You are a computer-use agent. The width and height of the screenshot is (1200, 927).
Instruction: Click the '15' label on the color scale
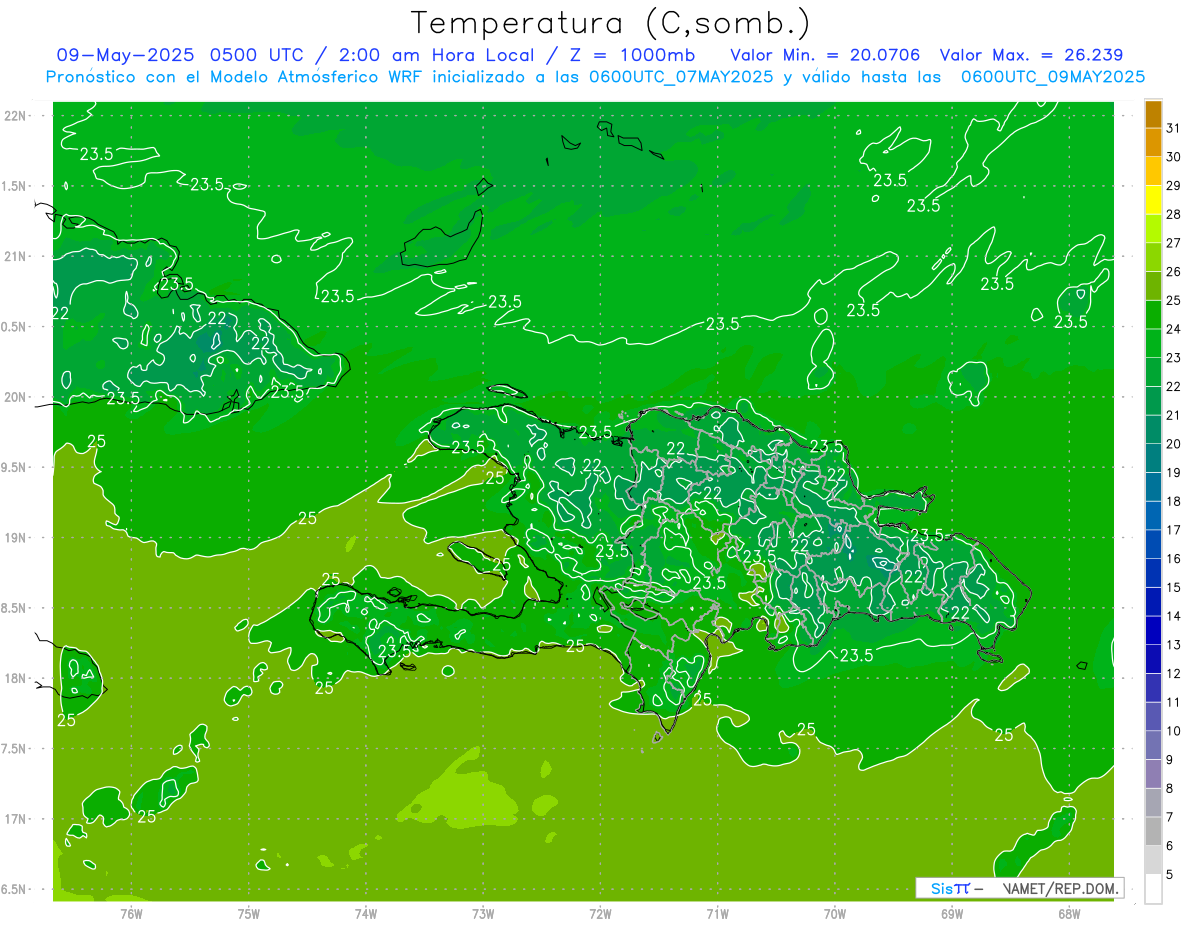(x=1173, y=587)
